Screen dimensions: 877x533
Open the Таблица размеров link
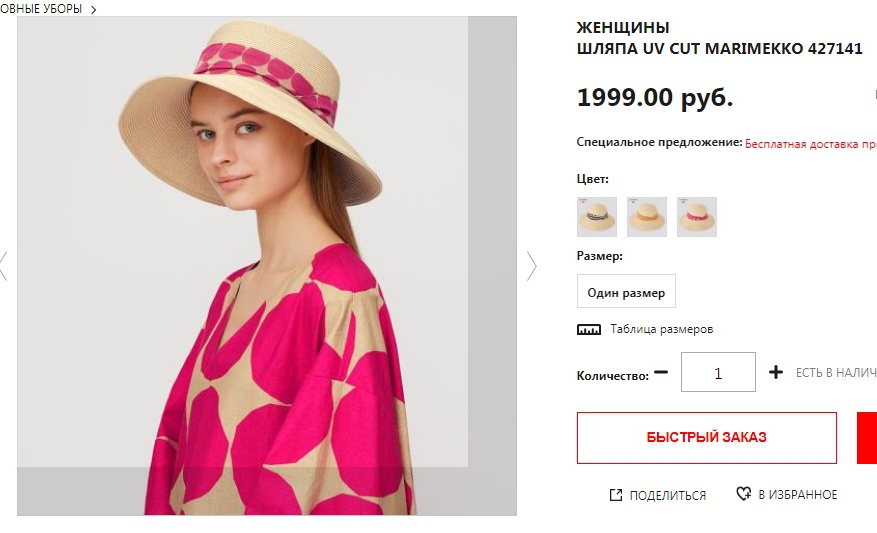pos(661,329)
